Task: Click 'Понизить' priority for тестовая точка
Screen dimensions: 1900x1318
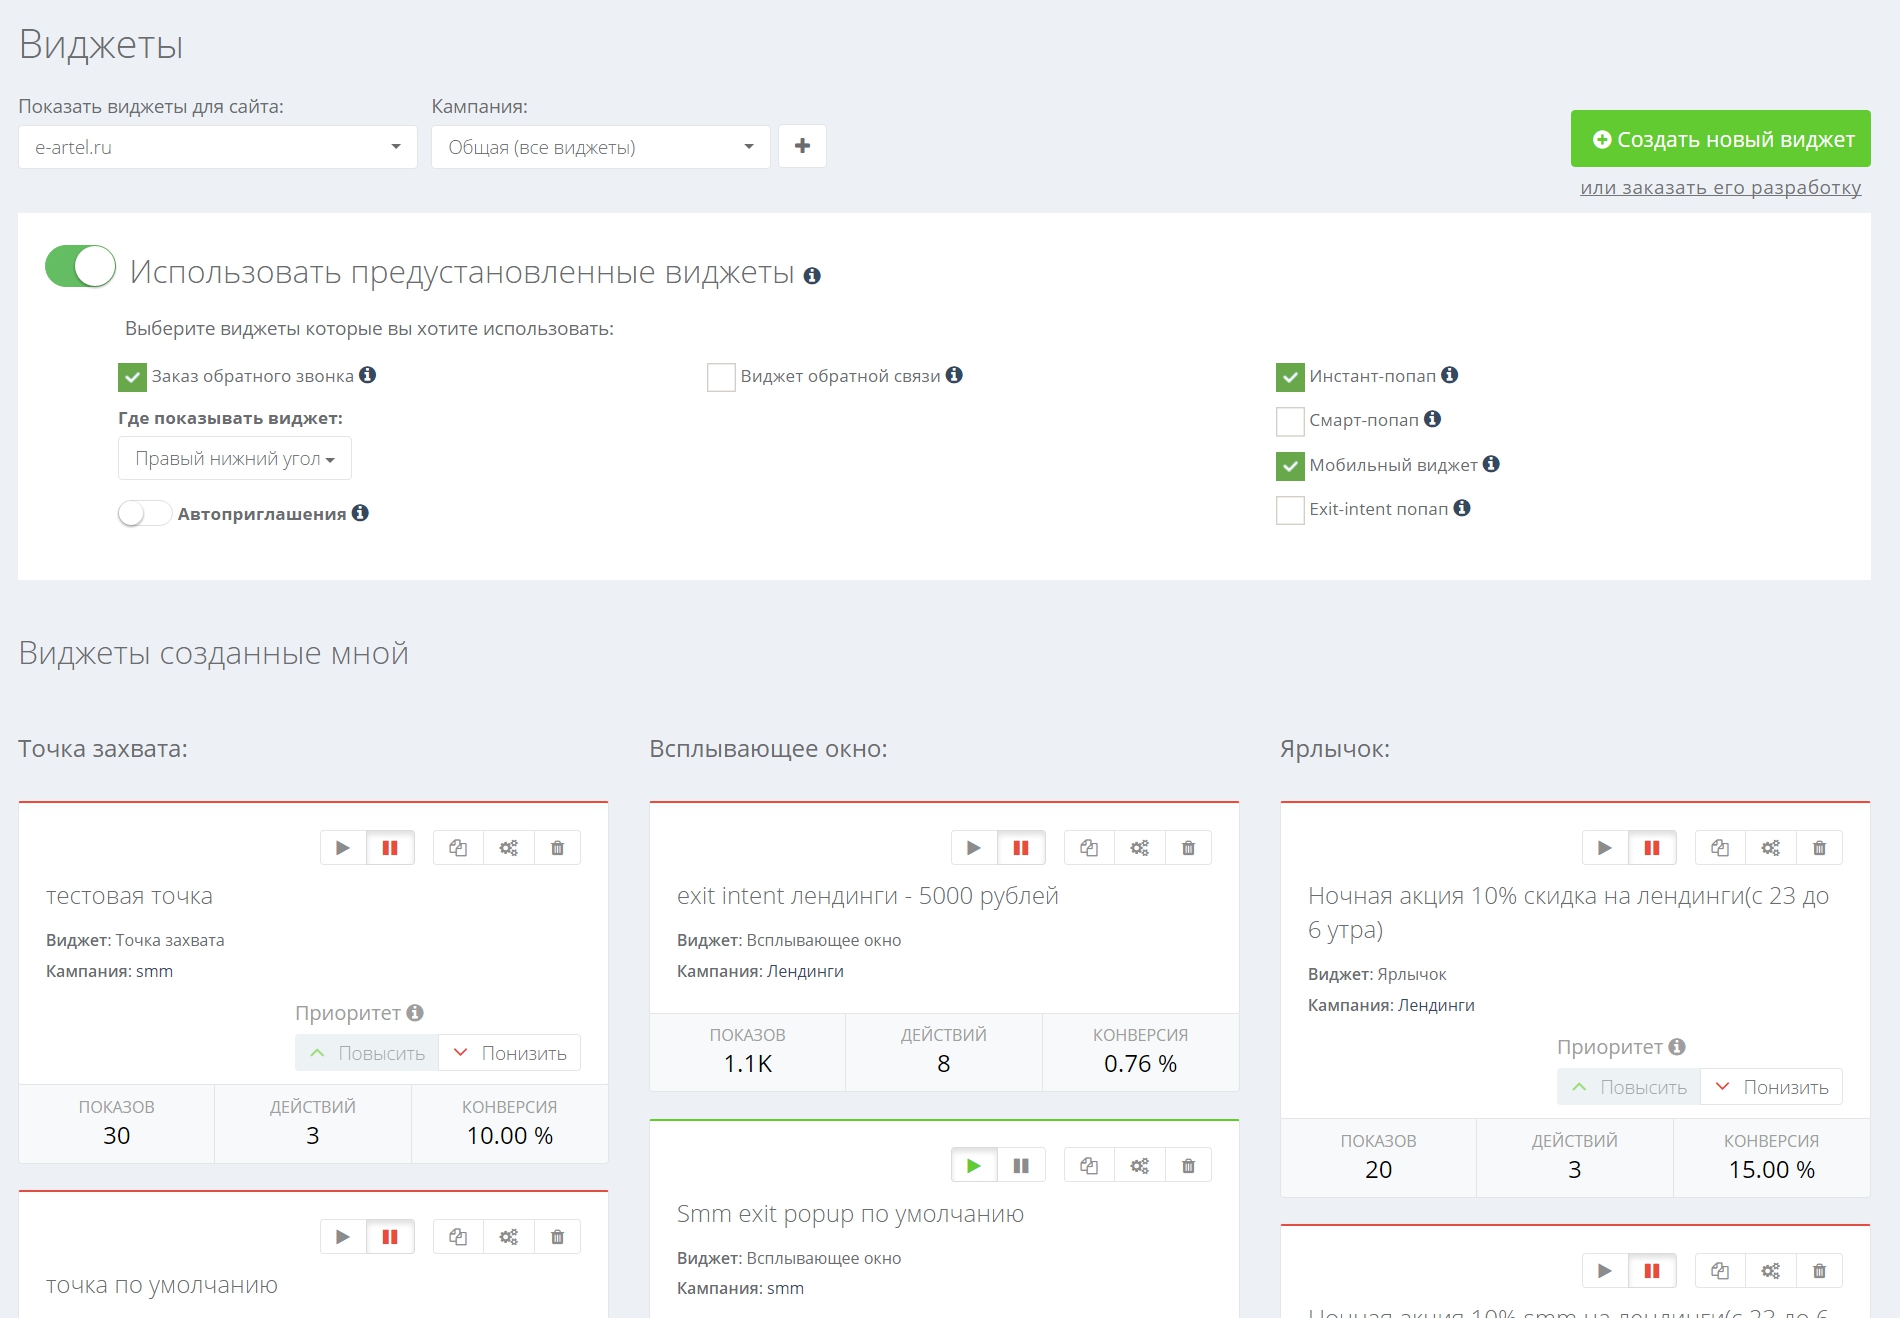Action: point(510,1053)
